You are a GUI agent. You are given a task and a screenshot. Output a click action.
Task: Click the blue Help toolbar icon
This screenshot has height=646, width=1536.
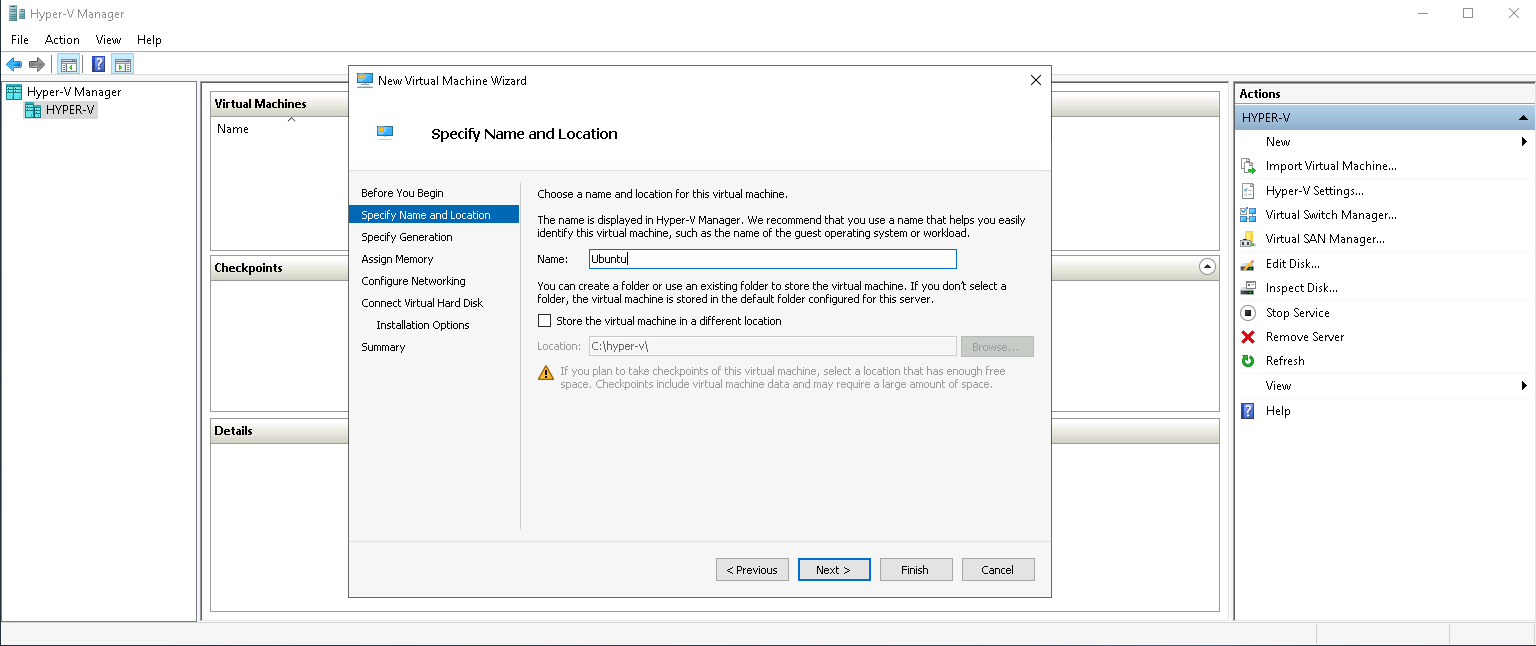tap(99, 65)
